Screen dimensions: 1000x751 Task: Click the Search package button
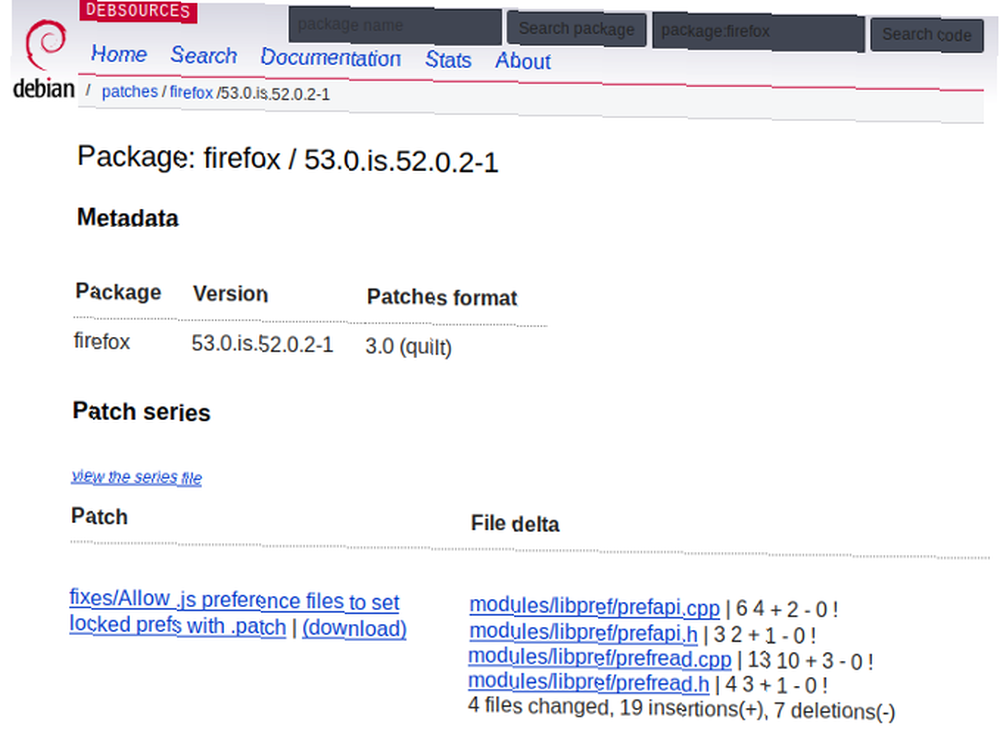(577, 29)
